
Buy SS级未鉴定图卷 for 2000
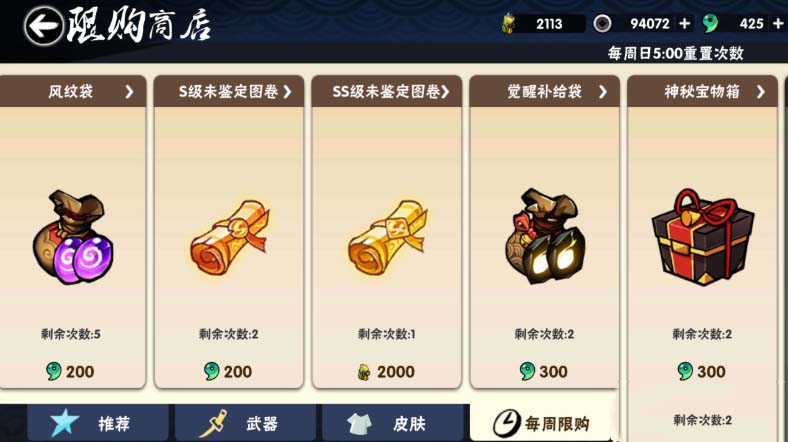[386, 372]
